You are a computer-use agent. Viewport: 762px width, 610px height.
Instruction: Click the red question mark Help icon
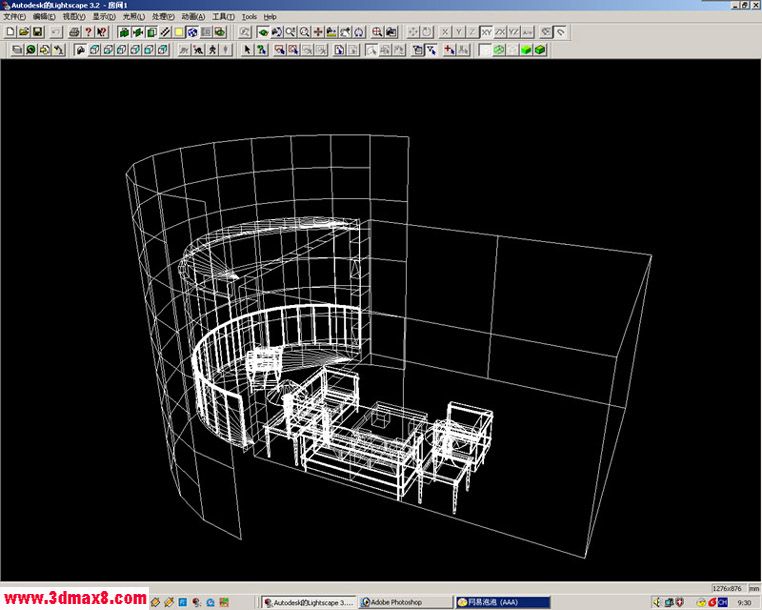pos(88,32)
